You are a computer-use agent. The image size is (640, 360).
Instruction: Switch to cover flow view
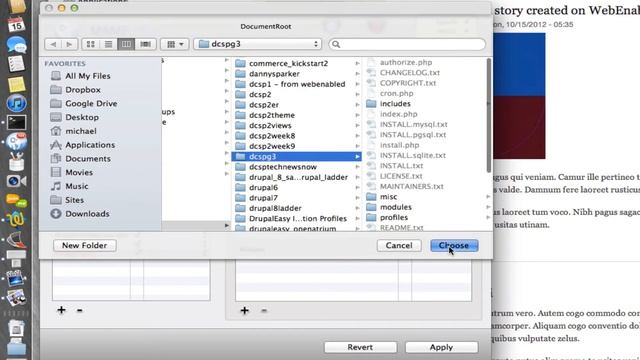pyautogui.click(x=145, y=44)
